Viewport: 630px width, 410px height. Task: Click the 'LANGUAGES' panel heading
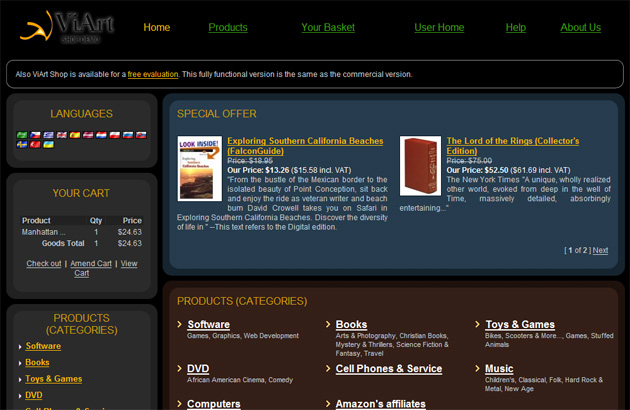click(82, 114)
